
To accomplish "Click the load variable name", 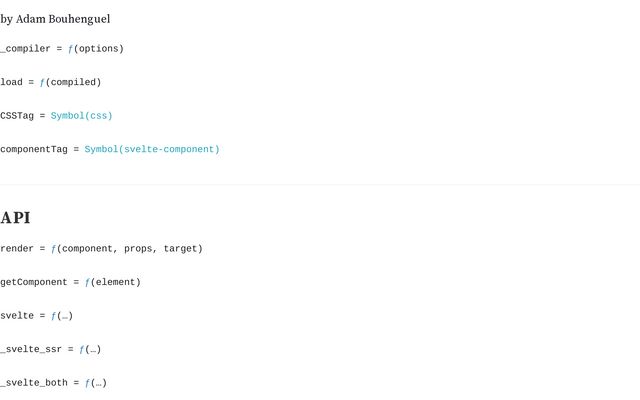I will (x=11, y=82).
